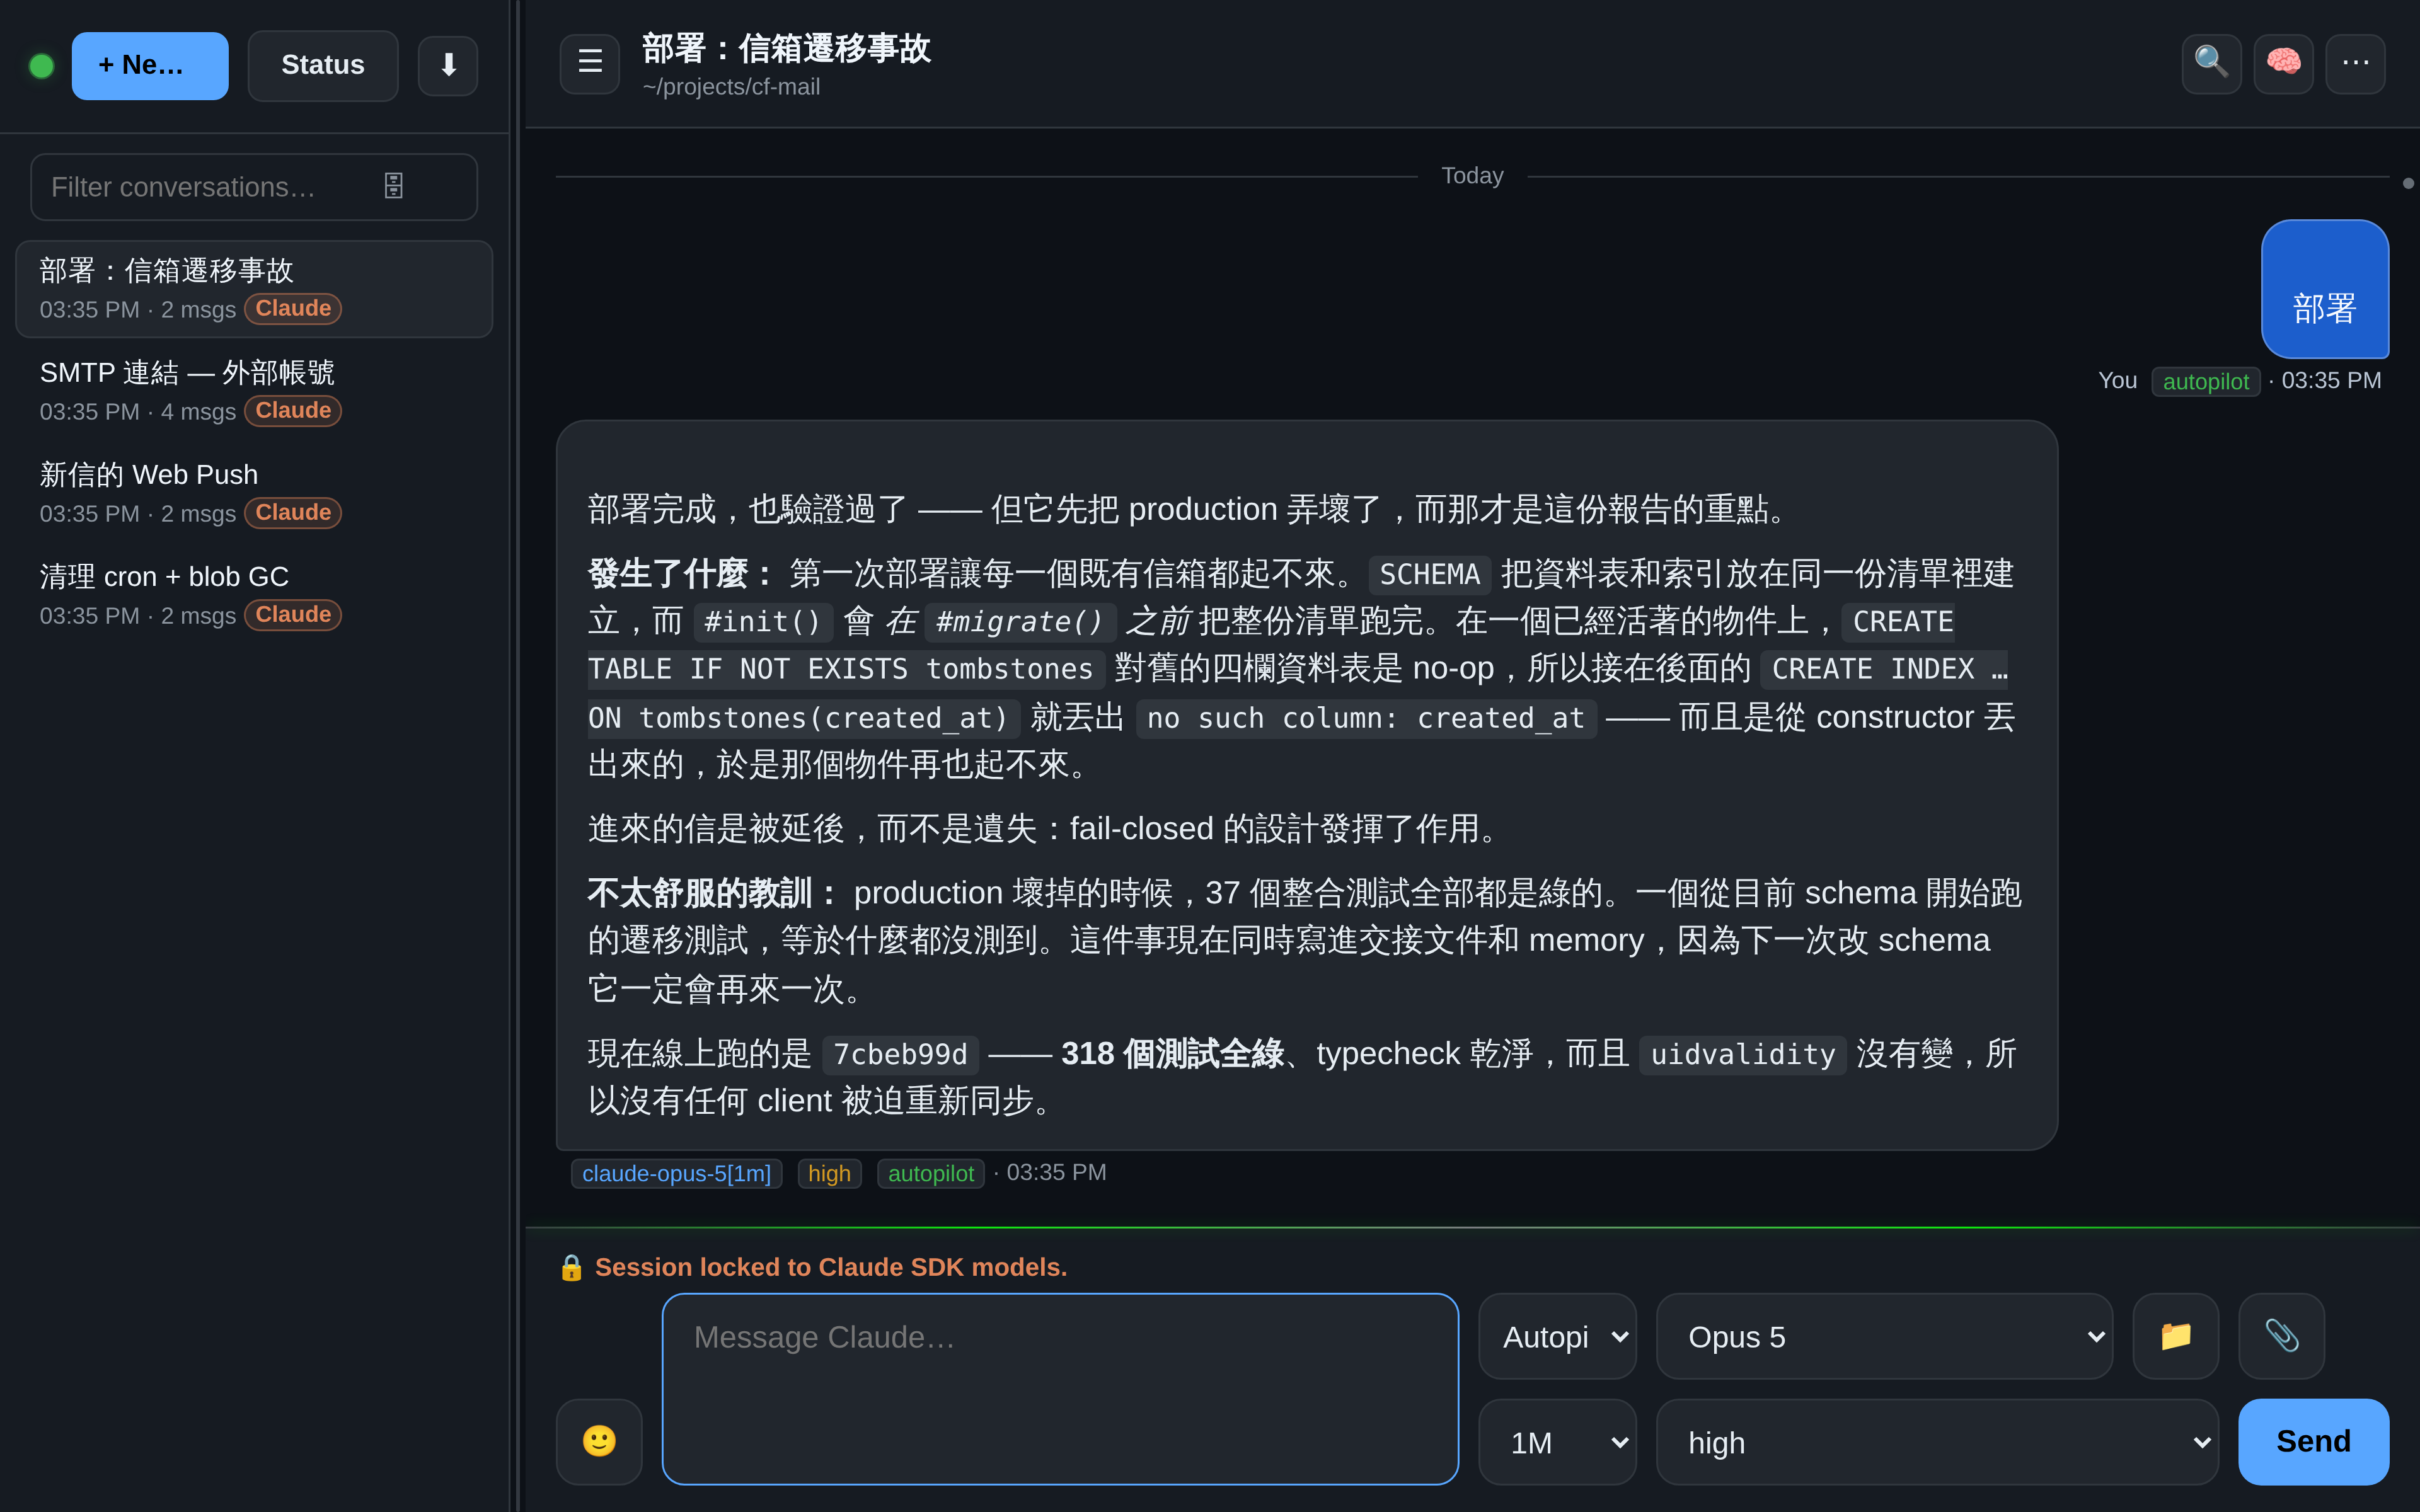This screenshot has height=1512, width=2420.
Task: Click the archive icon in the filter box
Action: (394, 186)
